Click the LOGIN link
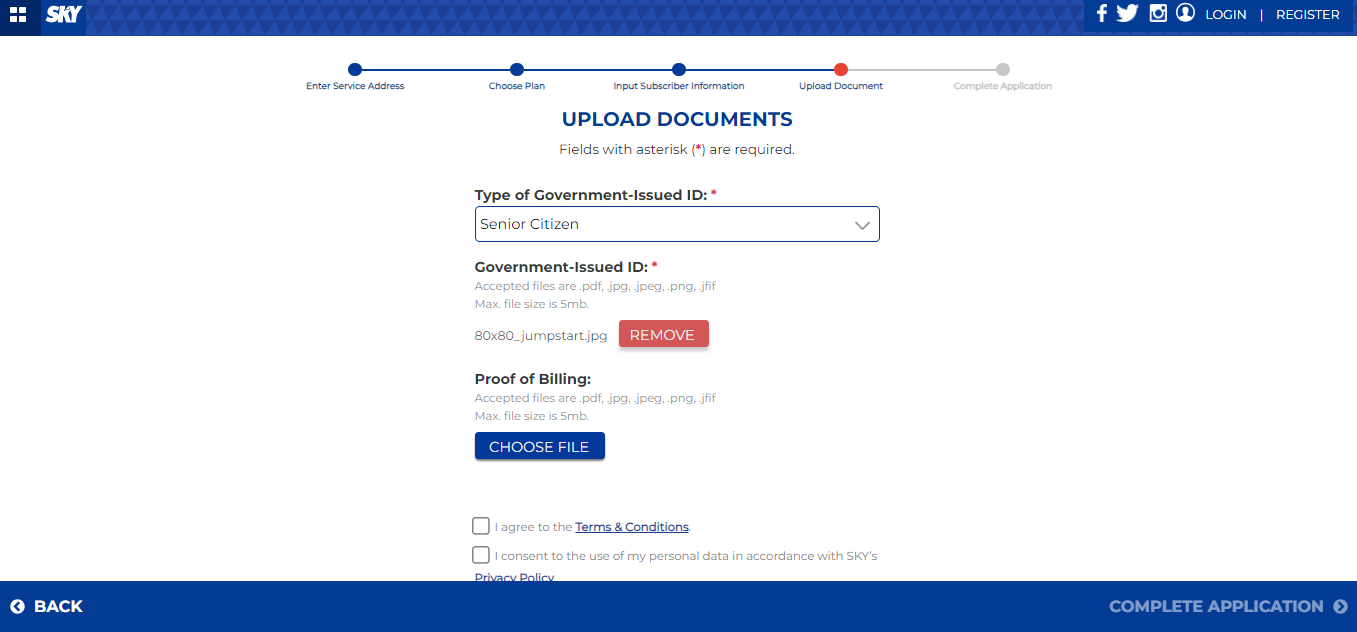Screen dimensions: 1357x632 [x=1225, y=15]
